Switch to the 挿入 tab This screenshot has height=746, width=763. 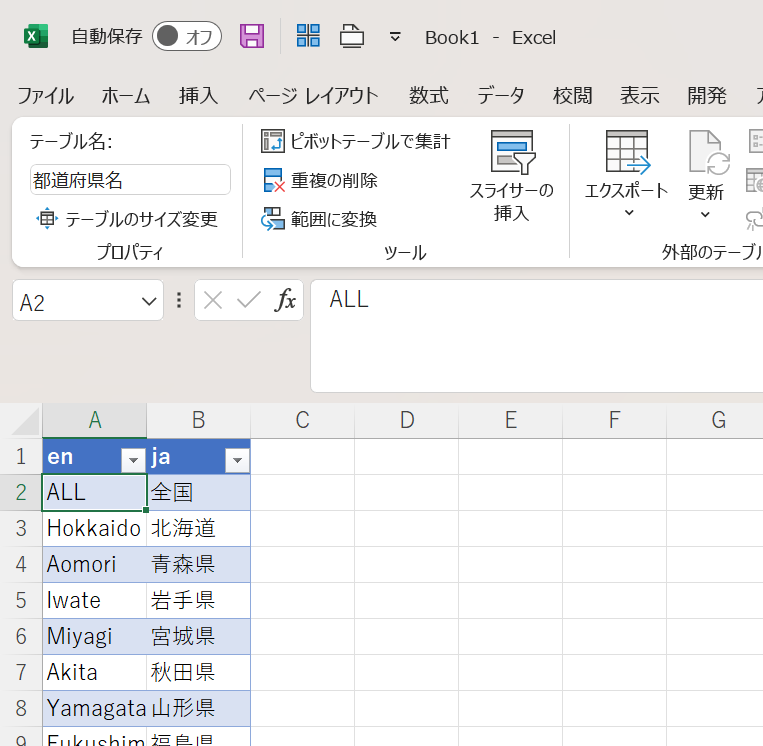point(198,95)
